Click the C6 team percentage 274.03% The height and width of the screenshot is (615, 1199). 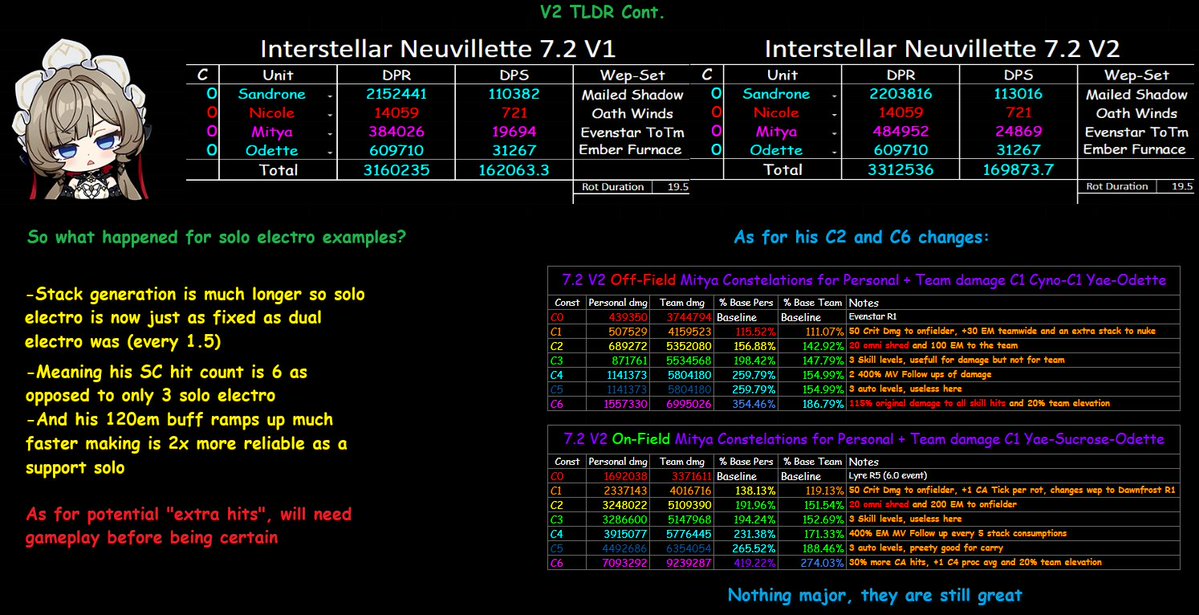coord(823,563)
